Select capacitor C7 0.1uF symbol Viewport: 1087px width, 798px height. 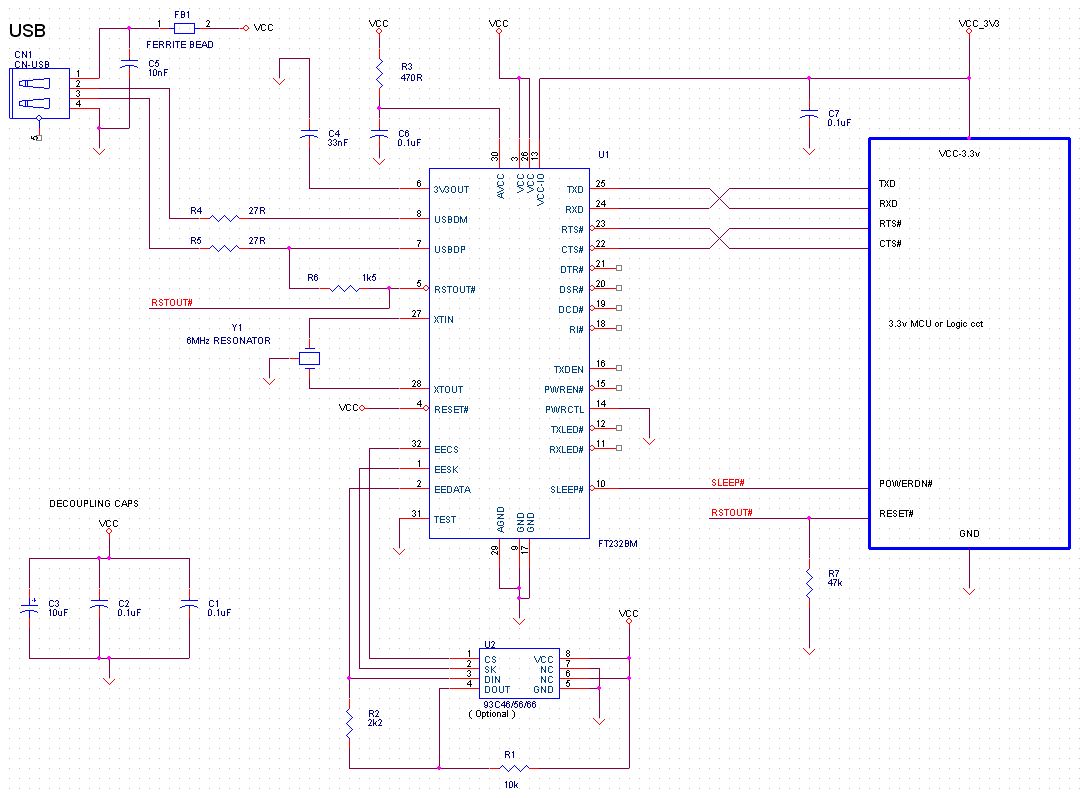(809, 113)
